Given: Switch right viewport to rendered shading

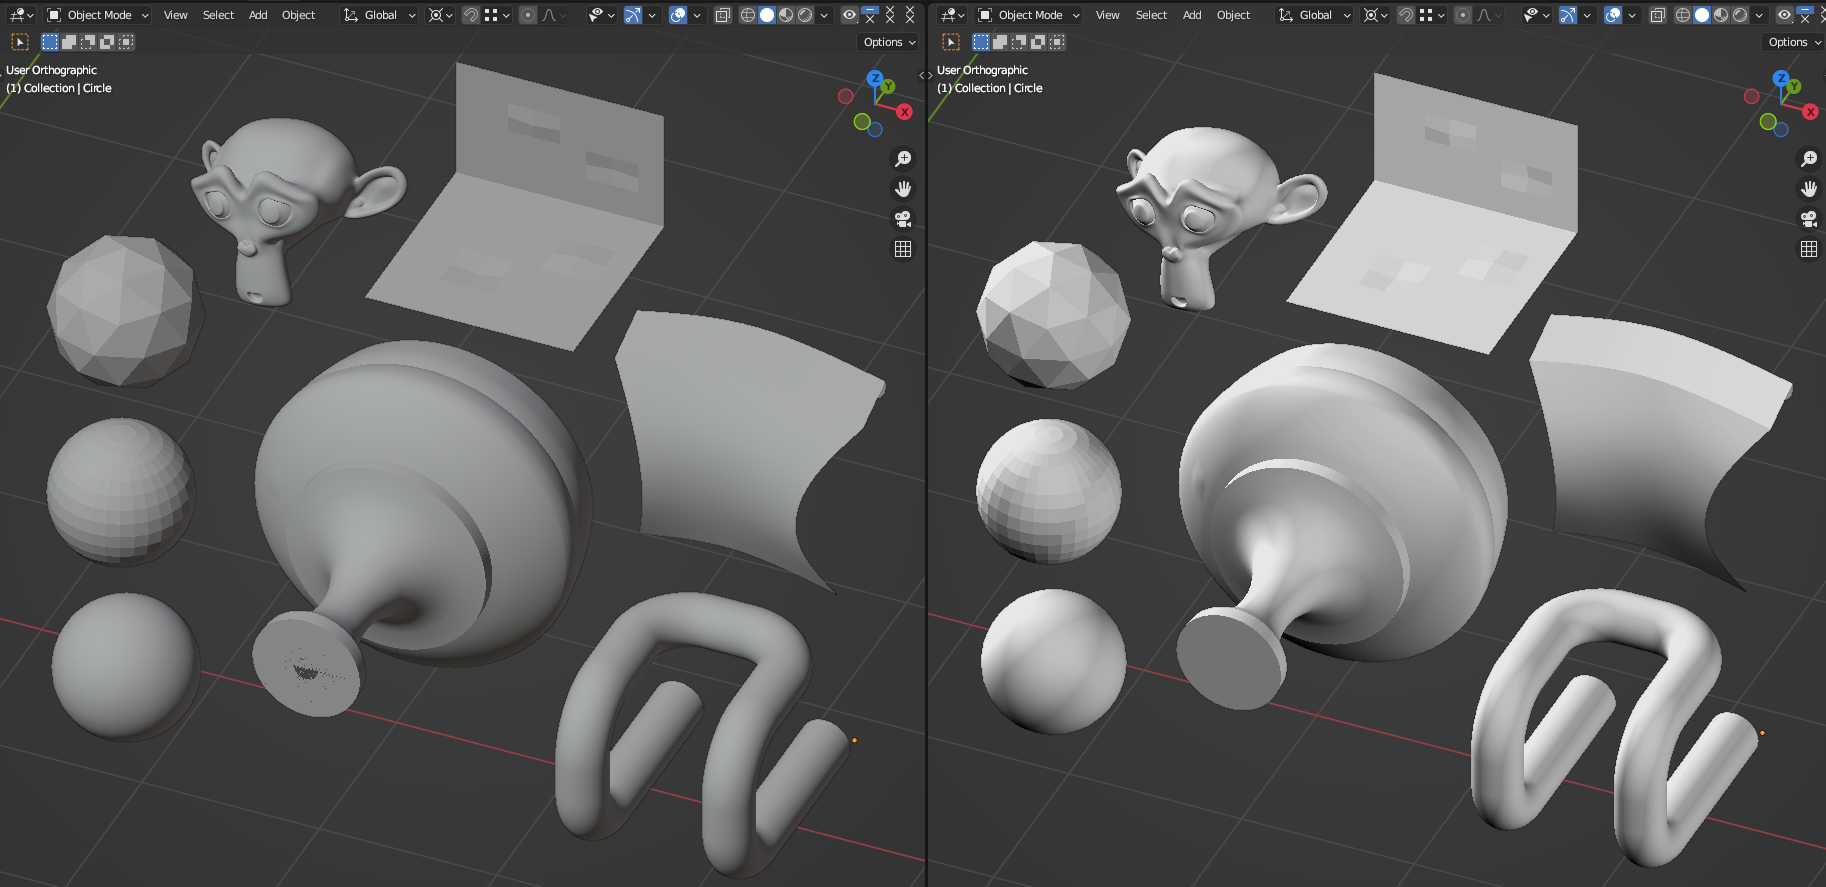Looking at the screenshot, I should point(1740,15).
